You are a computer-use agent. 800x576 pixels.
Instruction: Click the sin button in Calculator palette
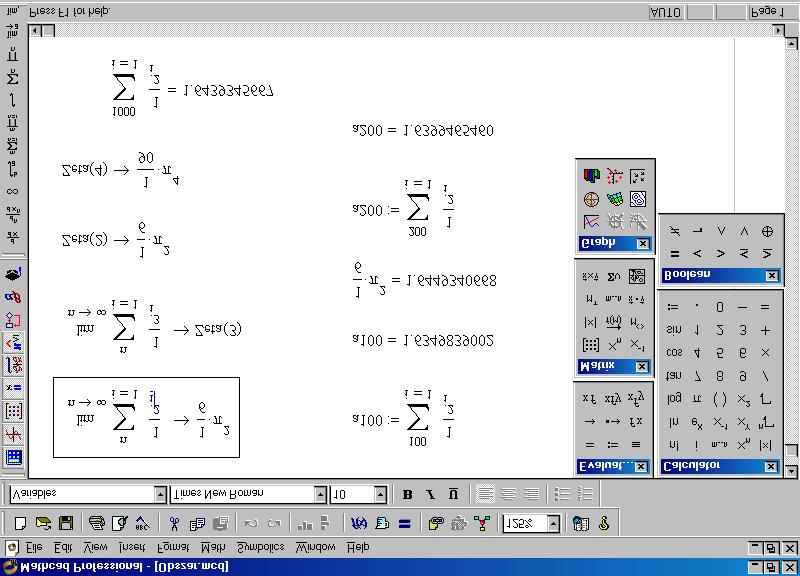point(673,330)
